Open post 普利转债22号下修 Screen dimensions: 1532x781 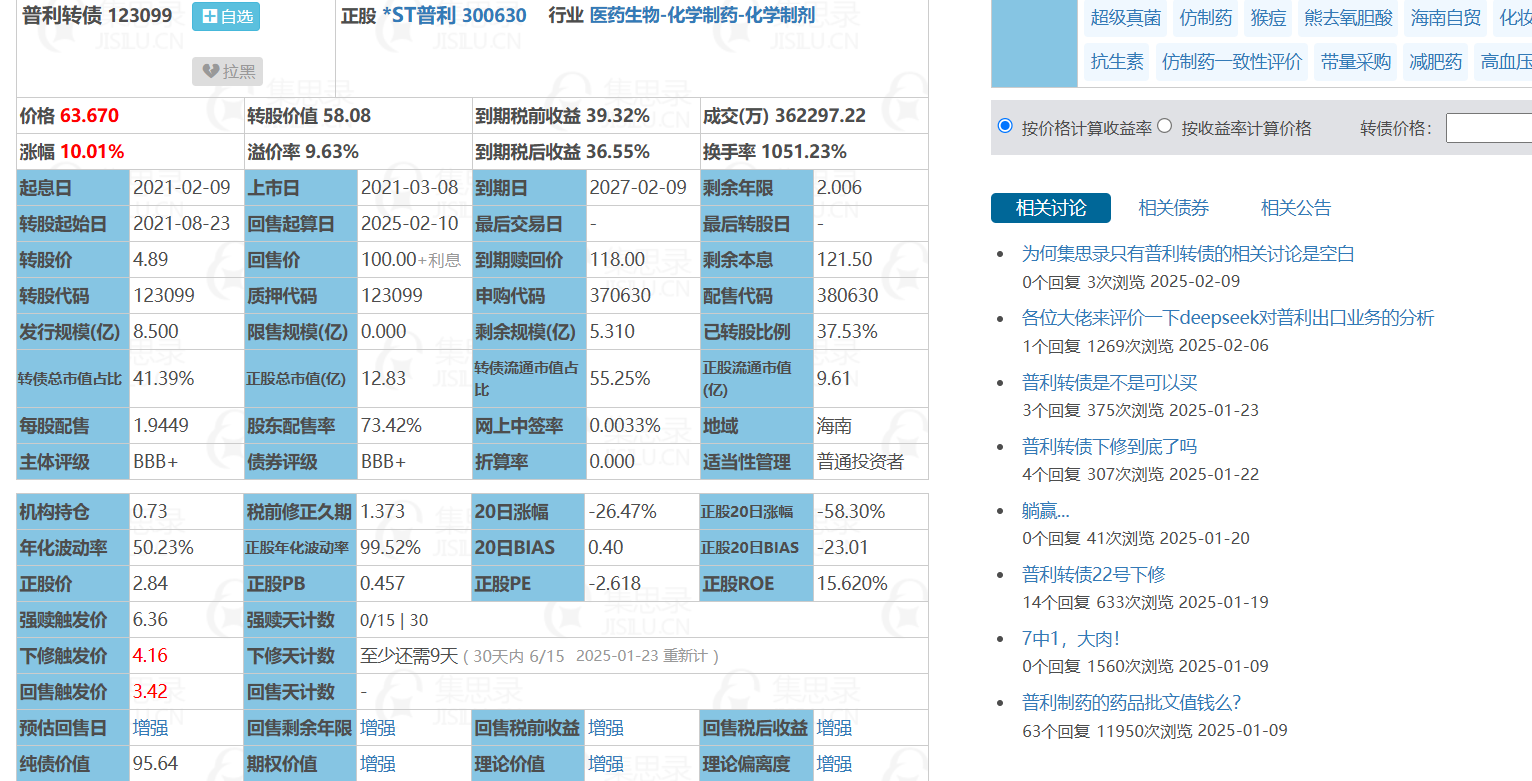(x=1094, y=574)
